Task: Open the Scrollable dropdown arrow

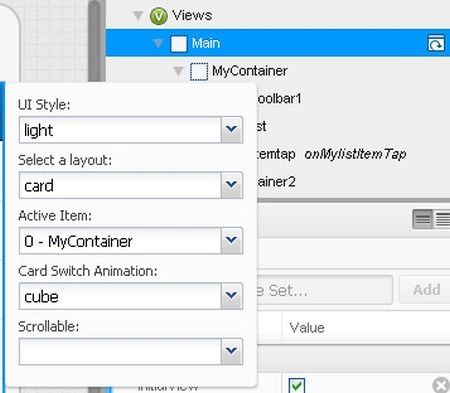Action: 232,351
